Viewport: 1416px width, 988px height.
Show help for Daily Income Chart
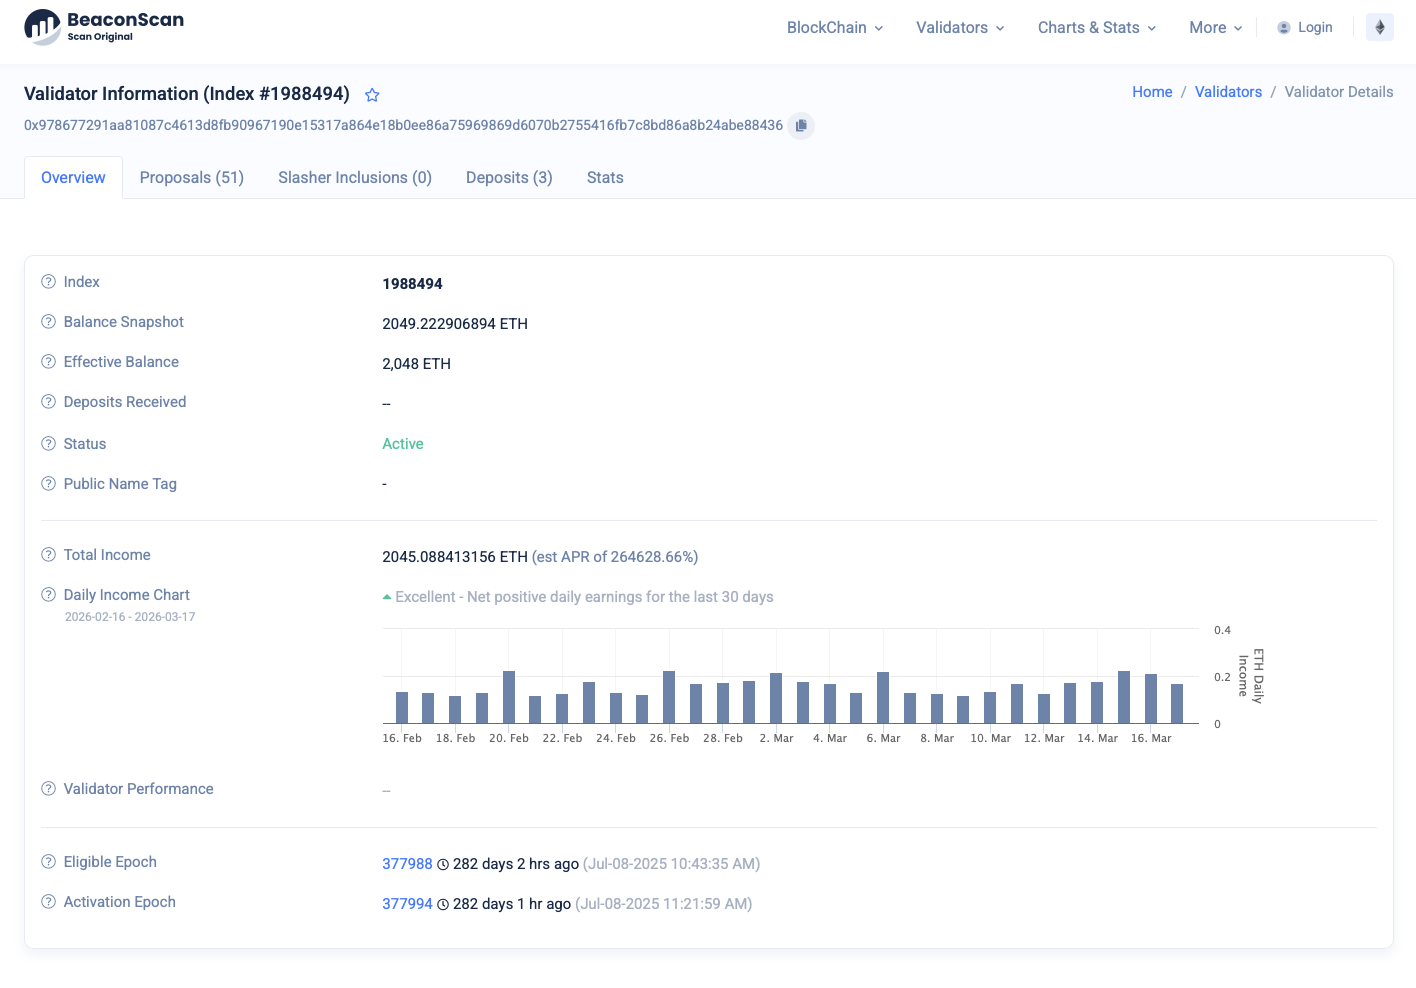pos(48,595)
